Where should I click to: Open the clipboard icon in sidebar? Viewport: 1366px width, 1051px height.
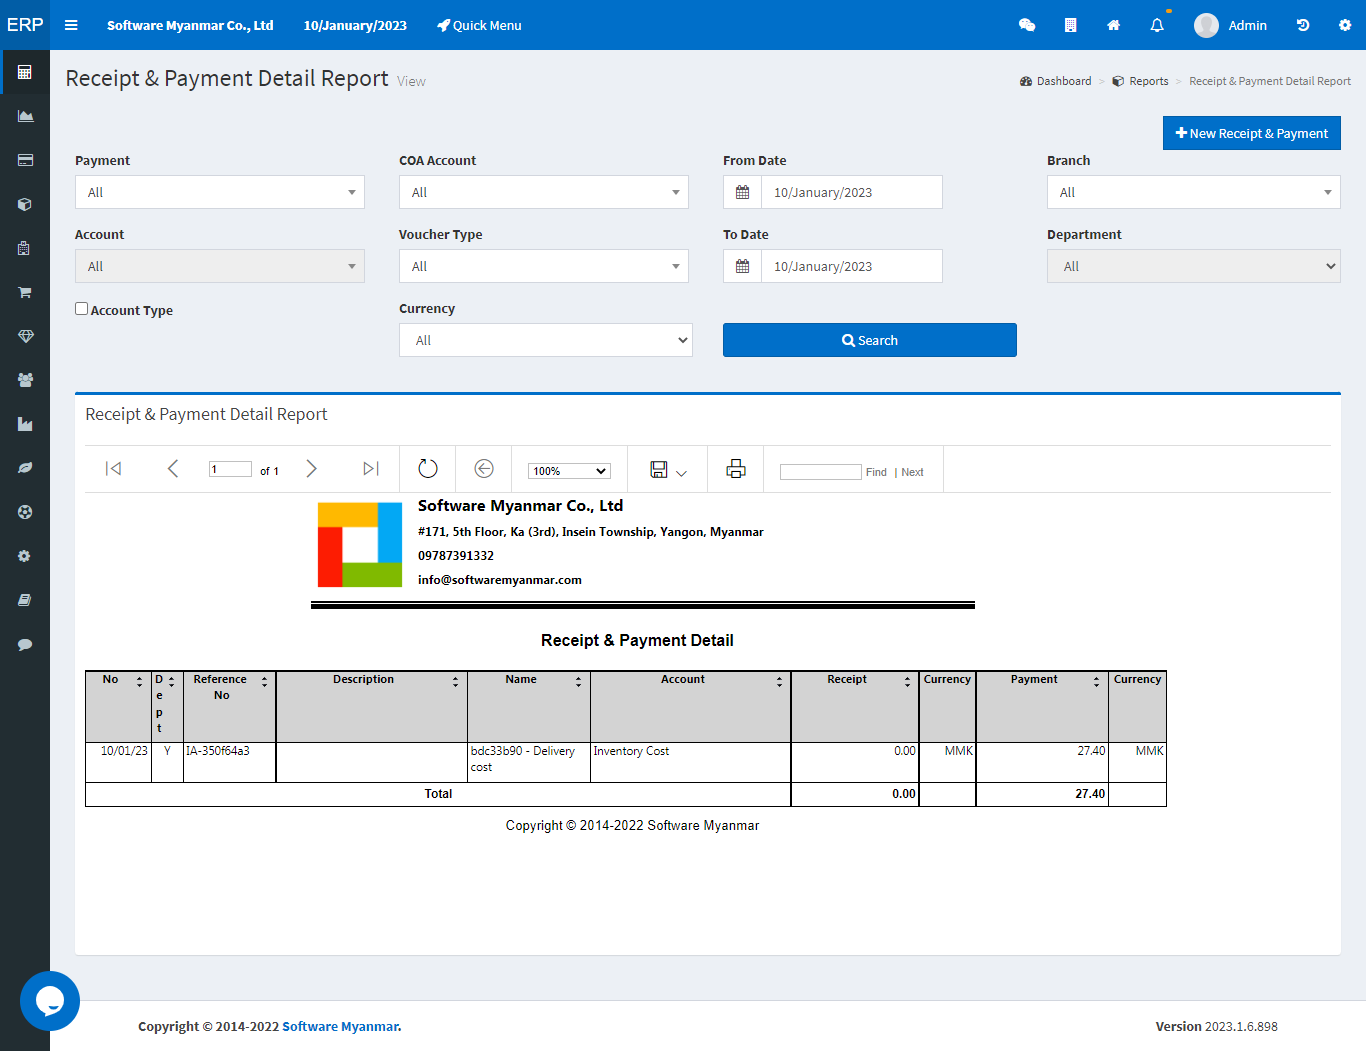click(x=25, y=248)
